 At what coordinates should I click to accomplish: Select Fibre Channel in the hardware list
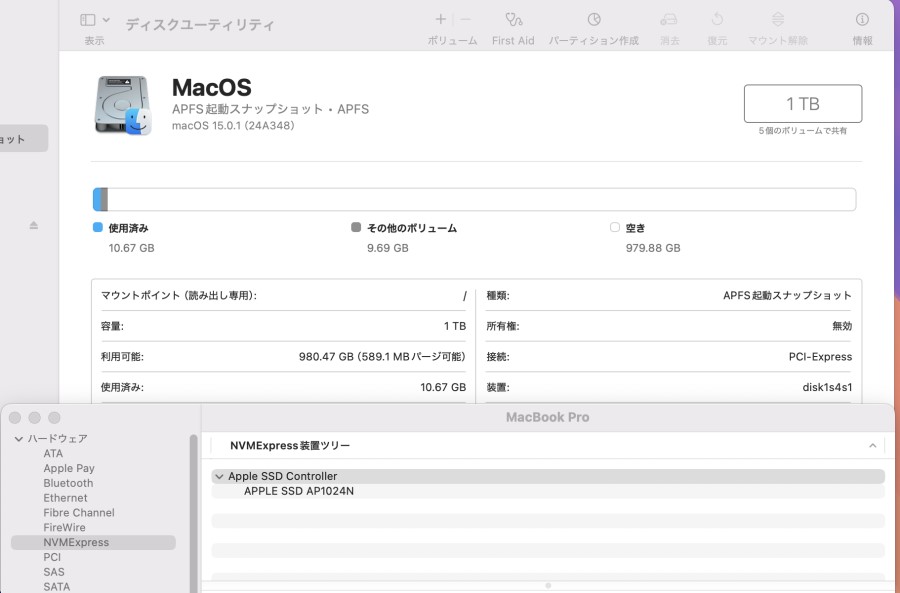[x=79, y=513]
